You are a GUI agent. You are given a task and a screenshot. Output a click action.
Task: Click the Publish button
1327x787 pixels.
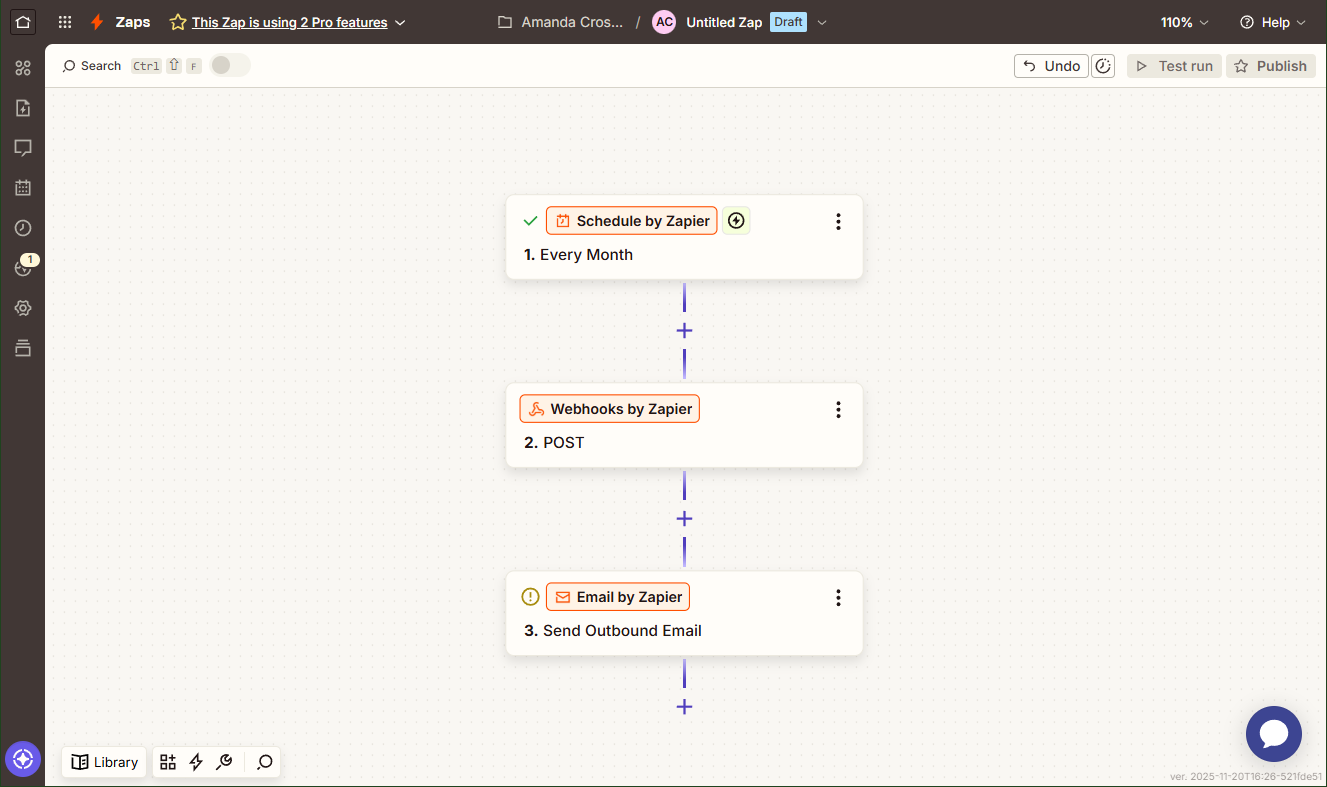(1271, 66)
